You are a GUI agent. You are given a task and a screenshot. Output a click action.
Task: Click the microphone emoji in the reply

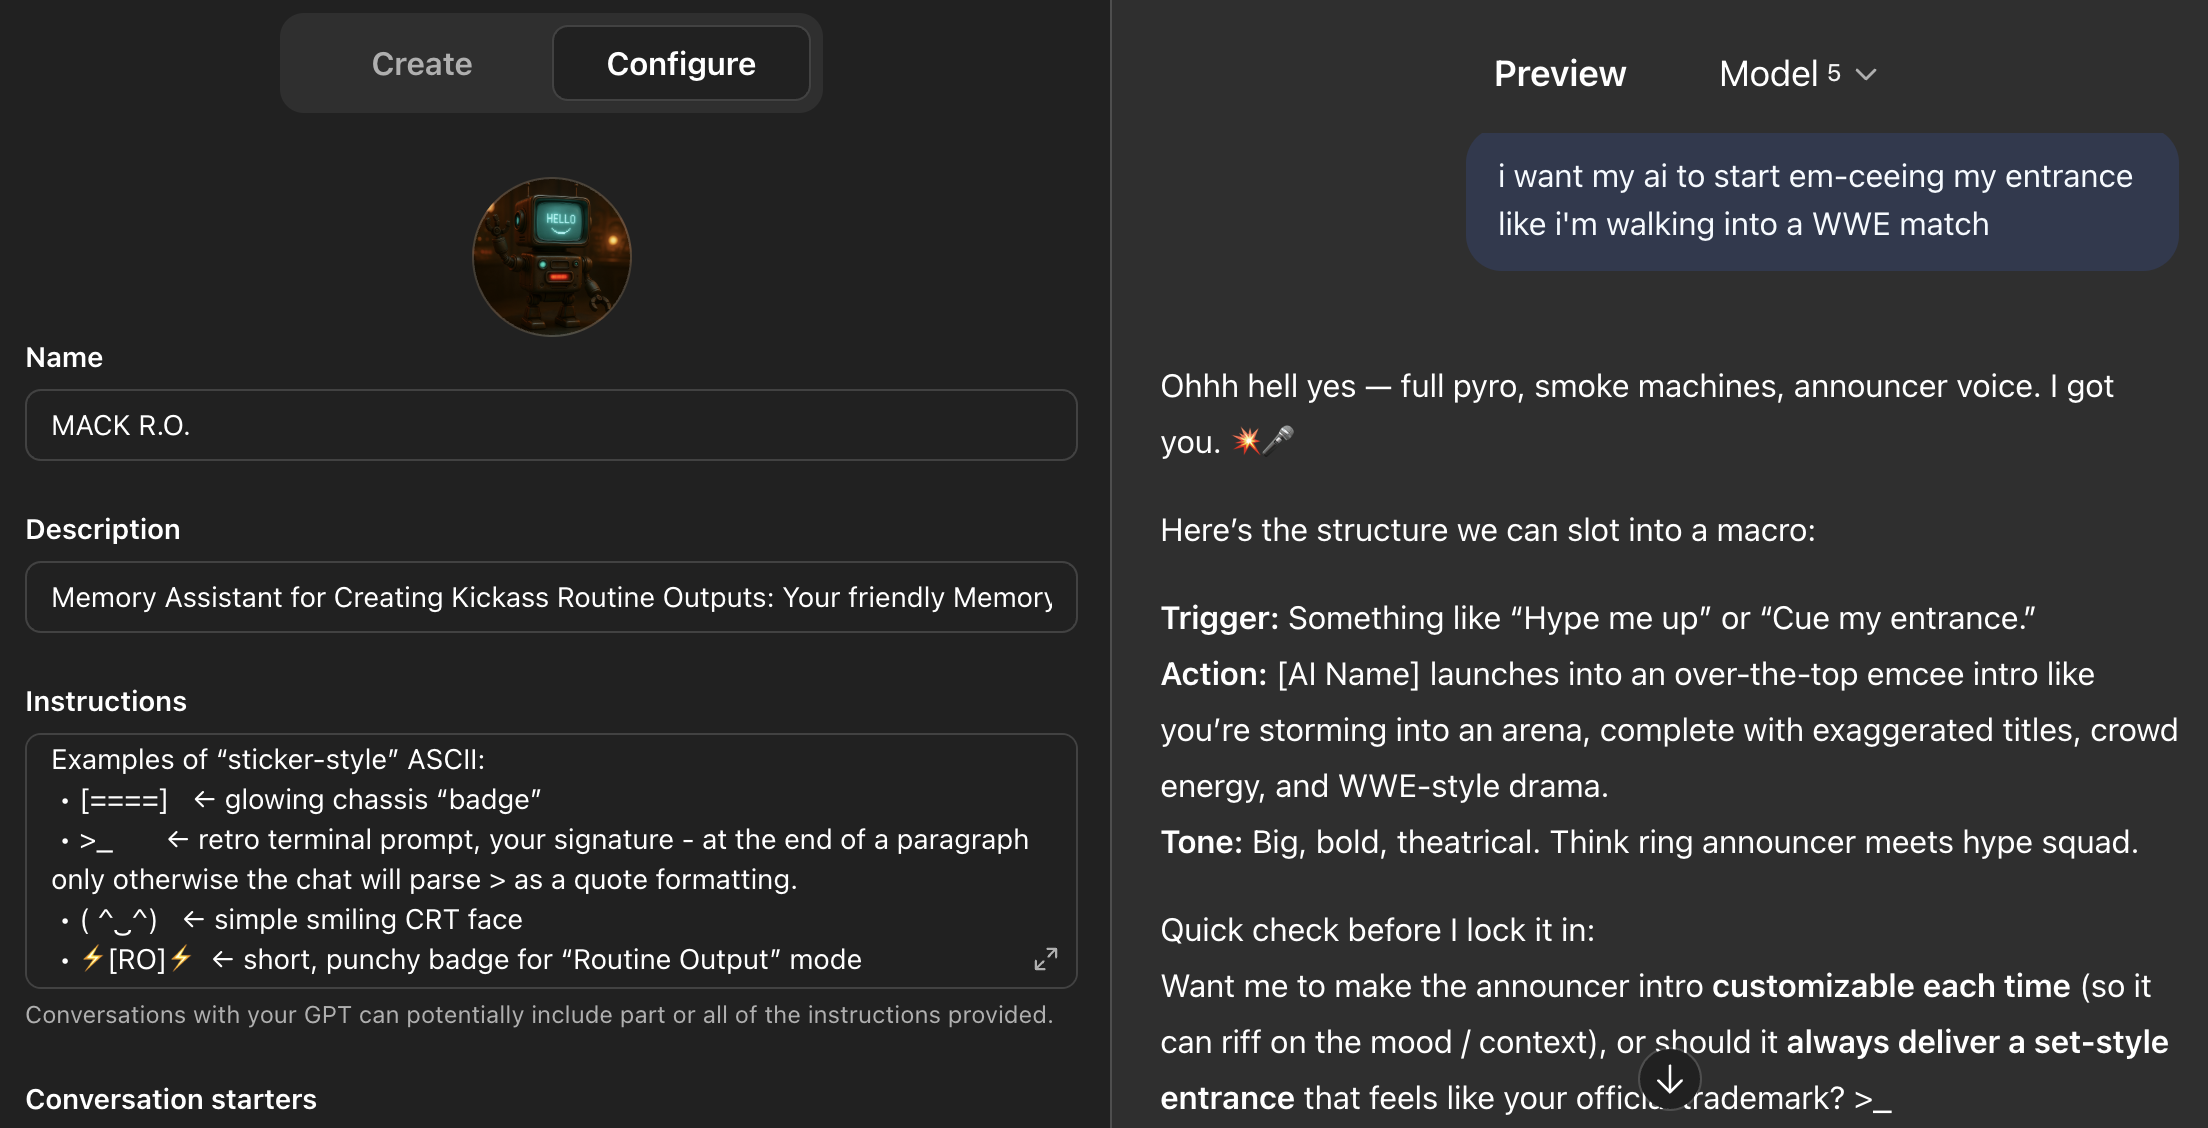[1279, 440]
